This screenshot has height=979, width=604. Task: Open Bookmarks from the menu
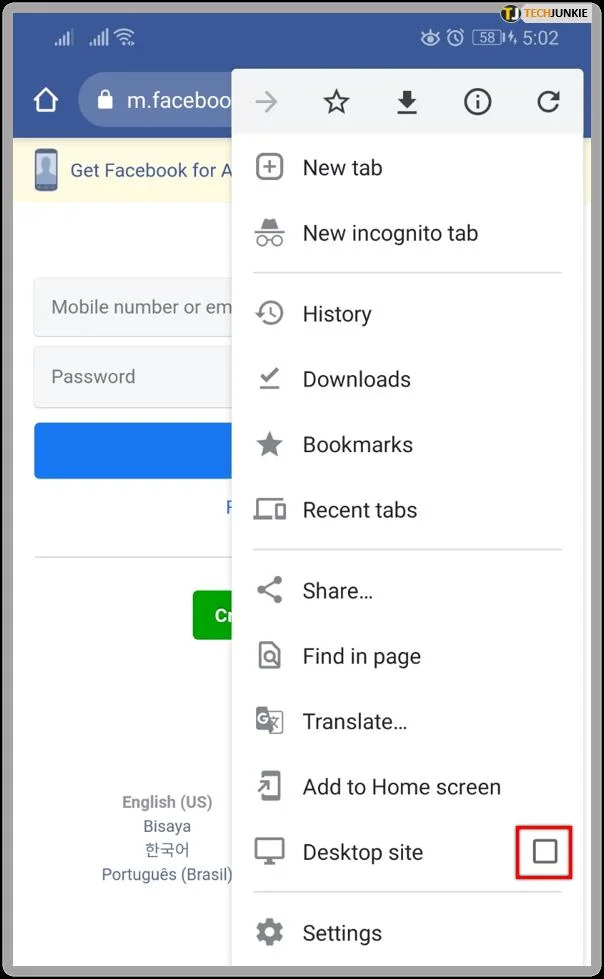click(357, 445)
